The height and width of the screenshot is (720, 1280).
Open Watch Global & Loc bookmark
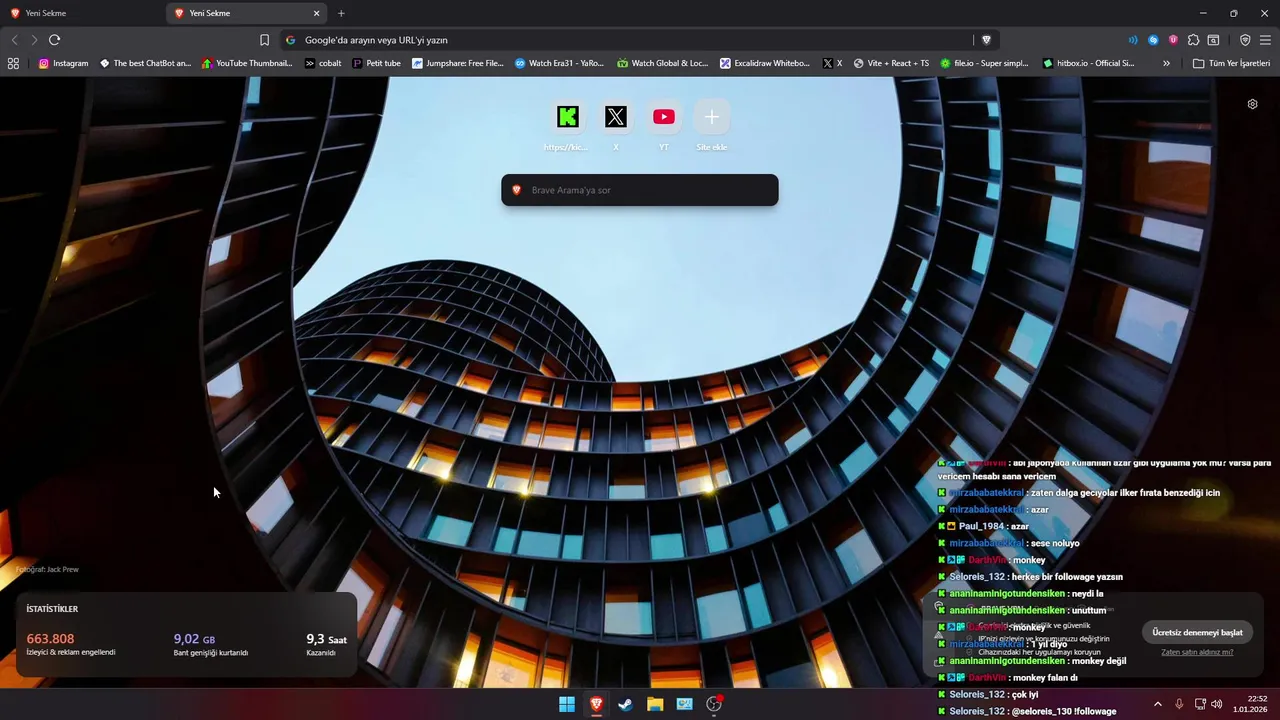pos(662,63)
